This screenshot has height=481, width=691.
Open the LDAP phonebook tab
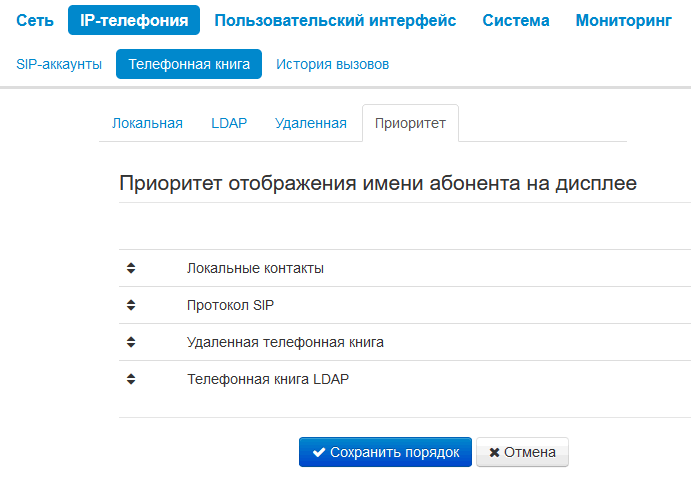tap(229, 123)
